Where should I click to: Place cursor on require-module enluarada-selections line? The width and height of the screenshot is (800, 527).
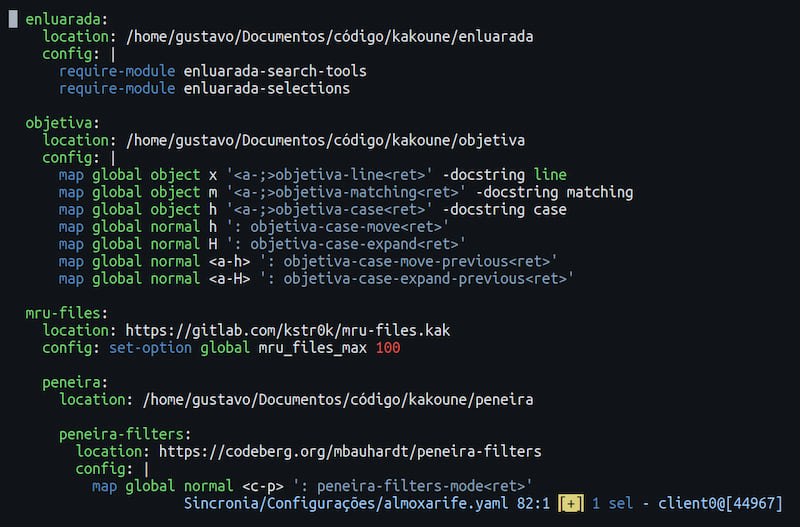coord(204,89)
